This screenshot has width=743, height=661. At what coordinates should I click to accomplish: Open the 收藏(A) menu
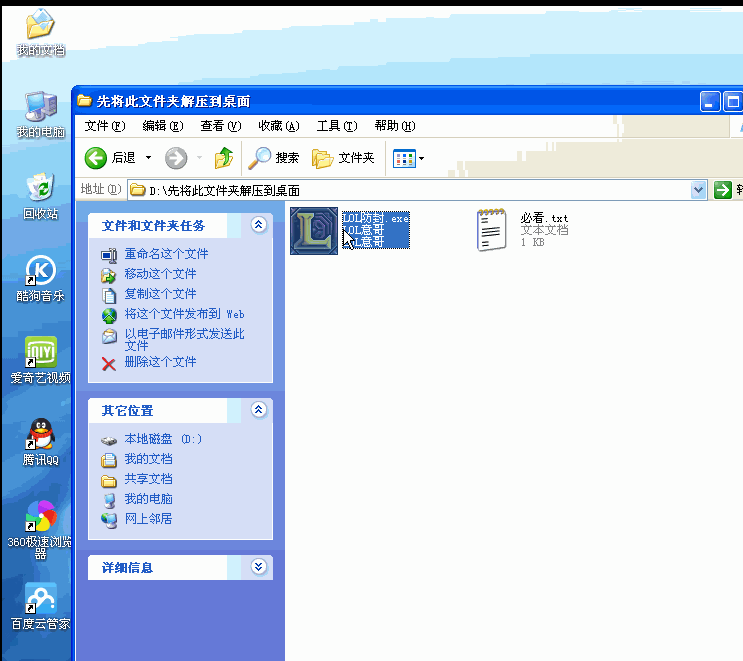coord(279,126)
